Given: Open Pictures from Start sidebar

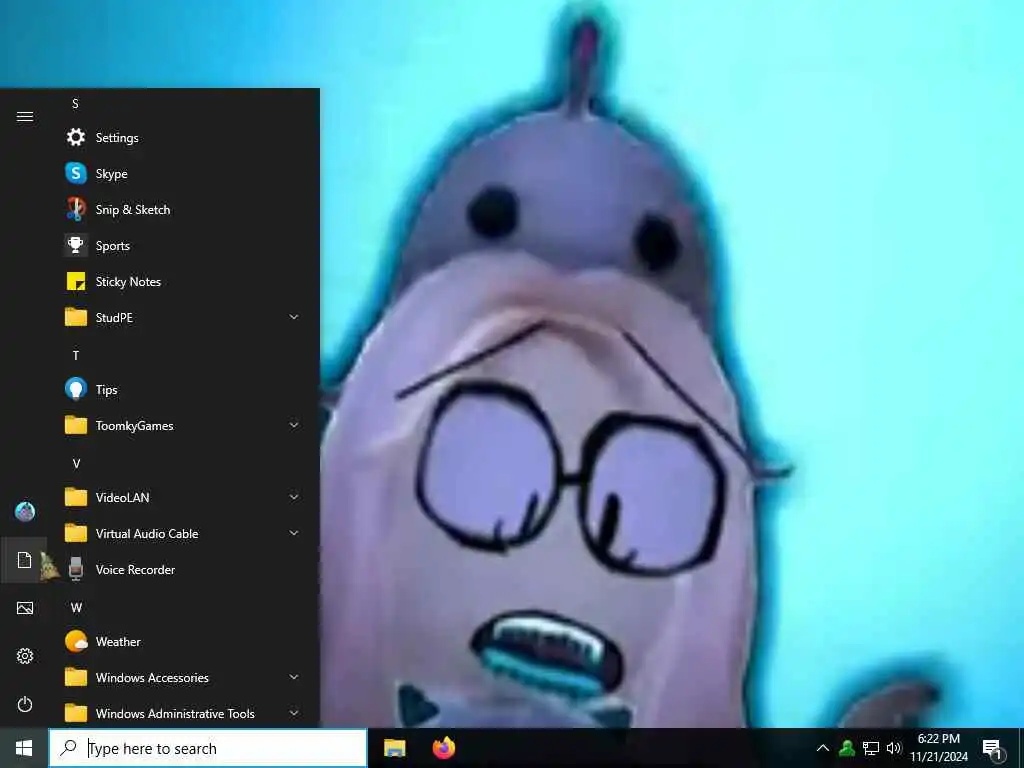Looking at the screenshot, I should coord(25,608).
